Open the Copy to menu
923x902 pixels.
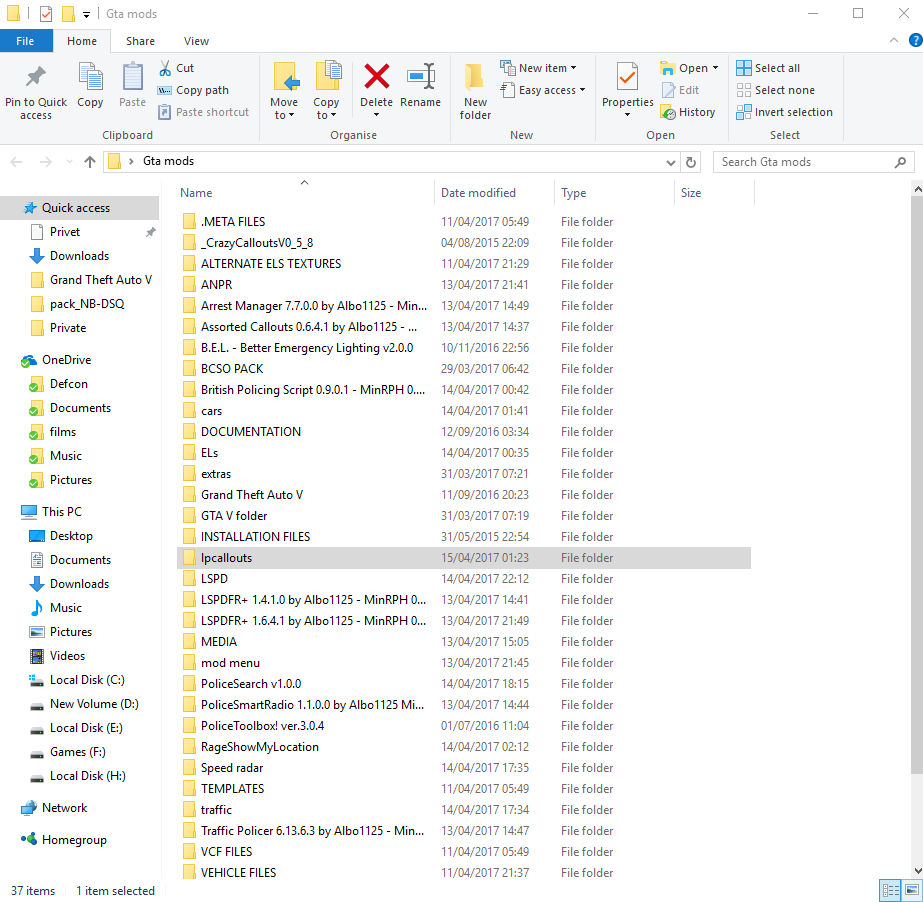(x=327, y=91)
